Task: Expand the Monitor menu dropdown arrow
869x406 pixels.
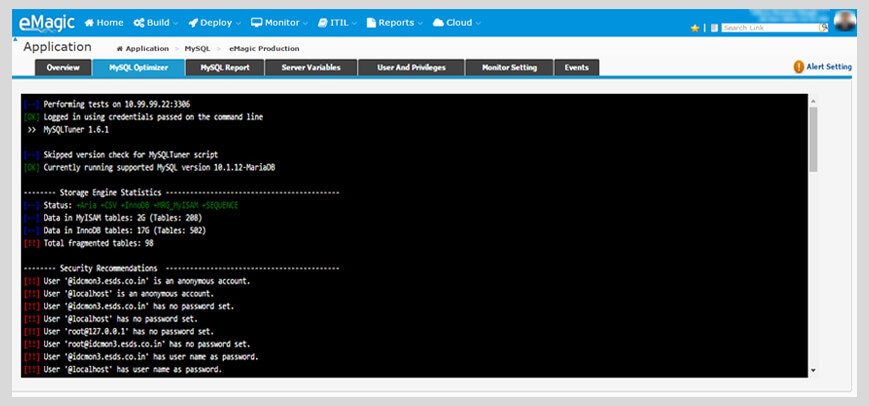Action: tap(305, 23)
